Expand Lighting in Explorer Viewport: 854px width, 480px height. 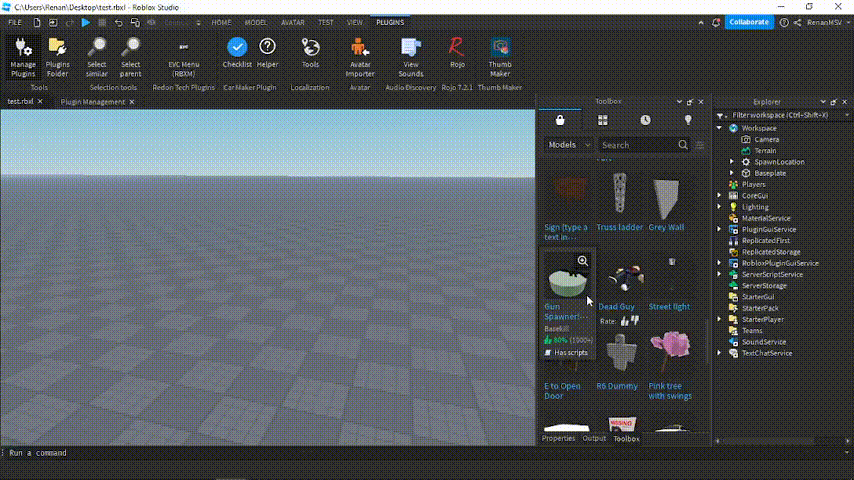pos(719,207)
